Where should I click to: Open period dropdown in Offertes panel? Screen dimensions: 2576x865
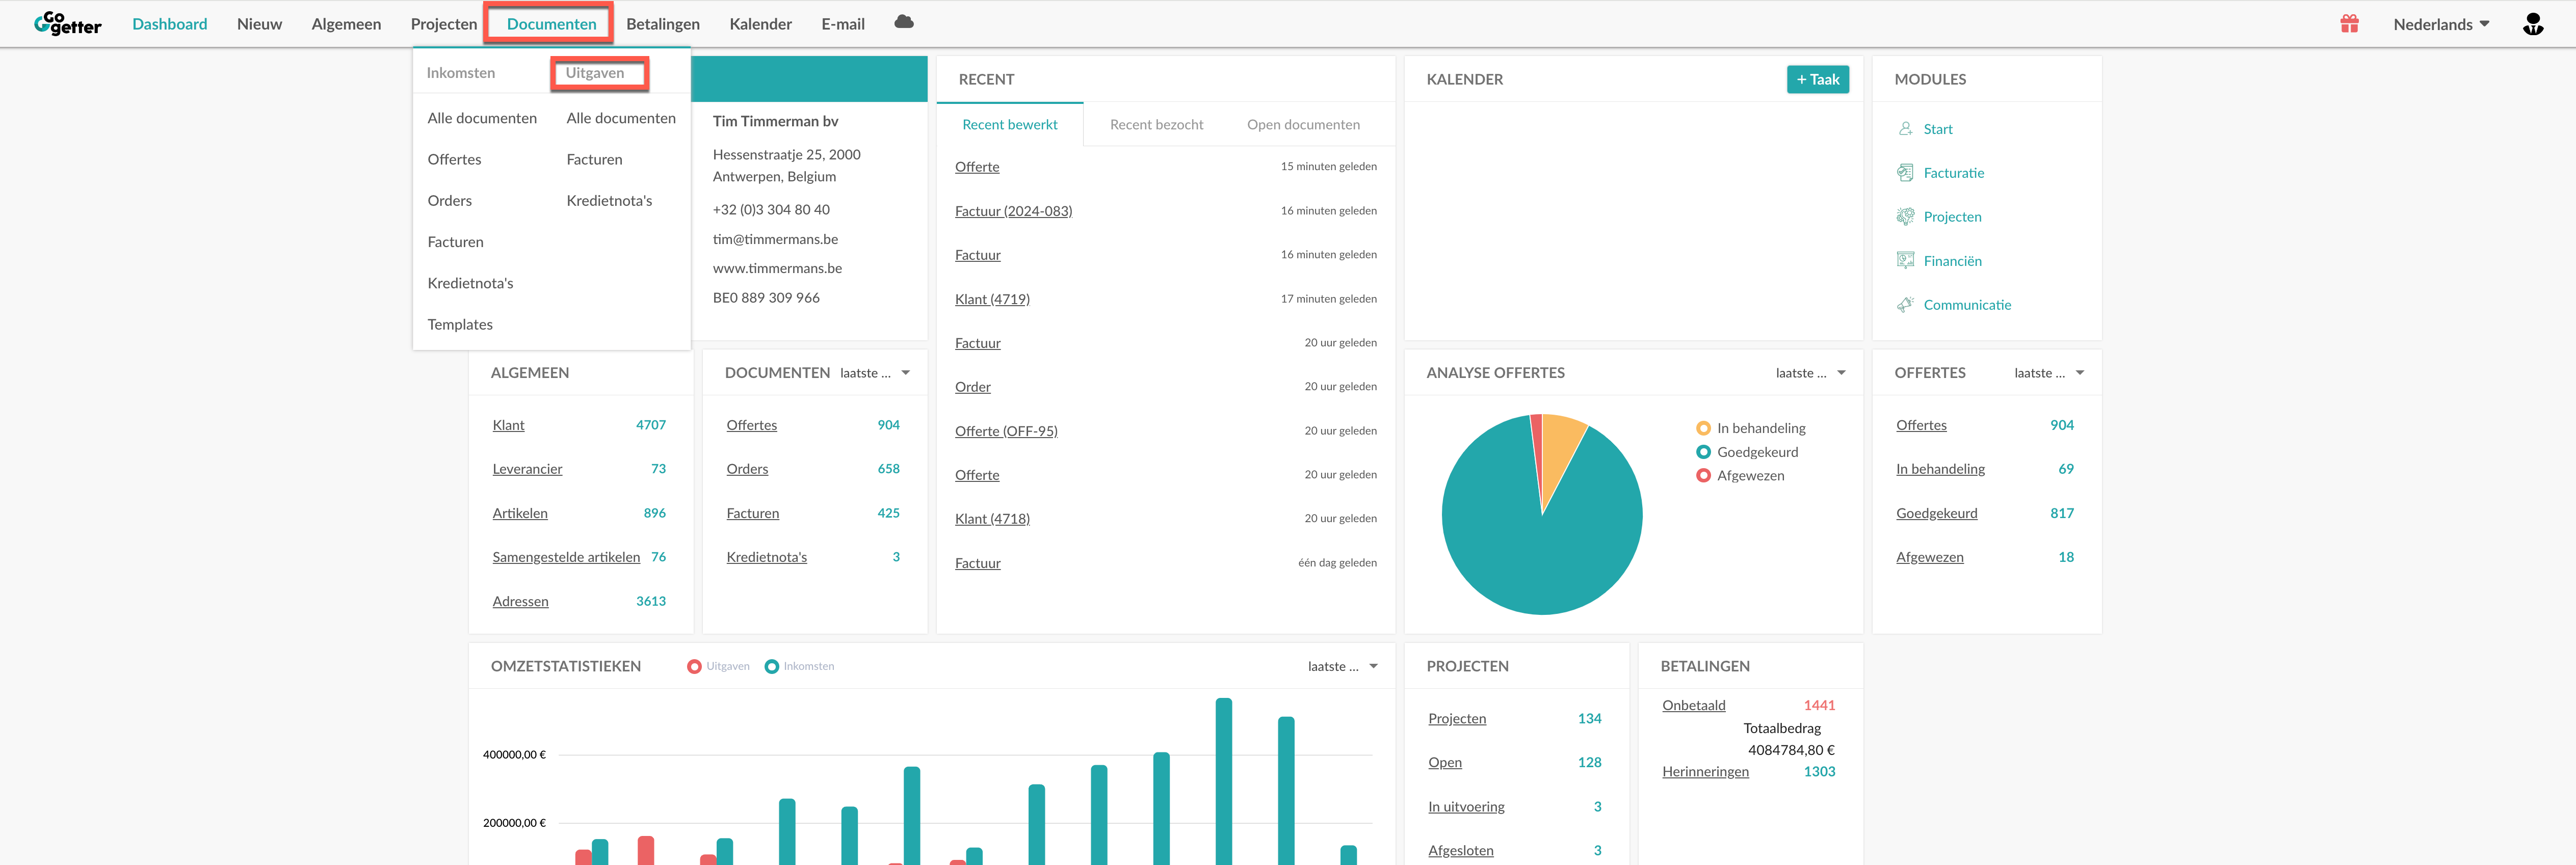coord(2049,373)
